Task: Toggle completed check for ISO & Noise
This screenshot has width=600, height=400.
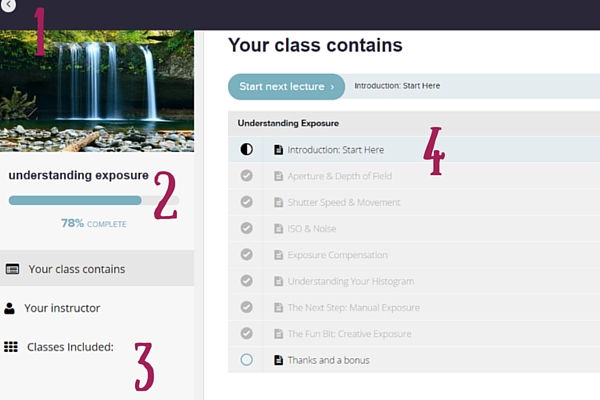Action: [246, 228]
